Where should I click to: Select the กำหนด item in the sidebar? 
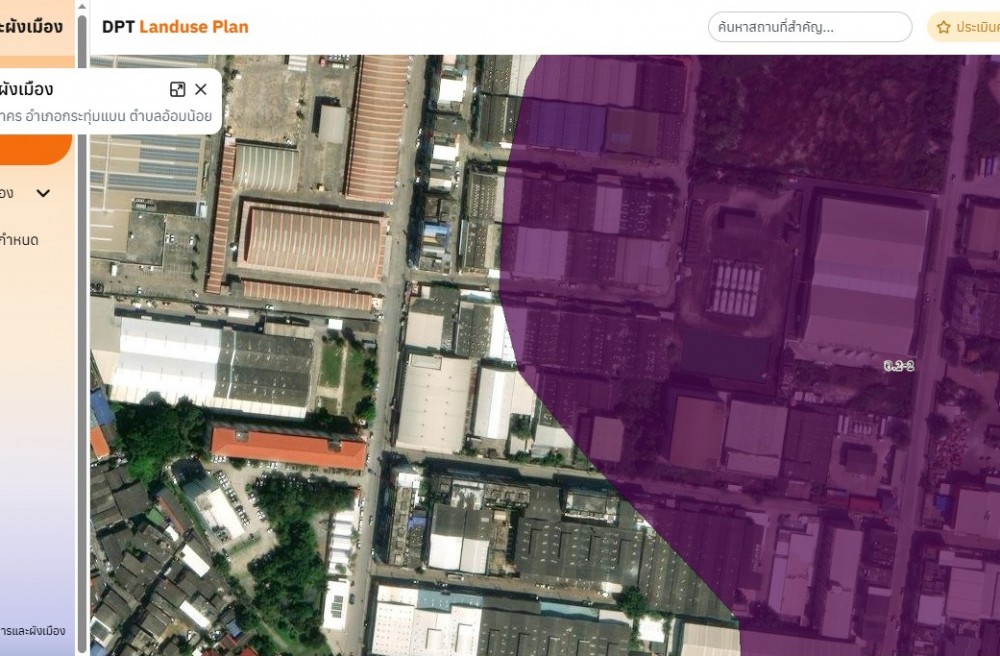pos(19,240)
